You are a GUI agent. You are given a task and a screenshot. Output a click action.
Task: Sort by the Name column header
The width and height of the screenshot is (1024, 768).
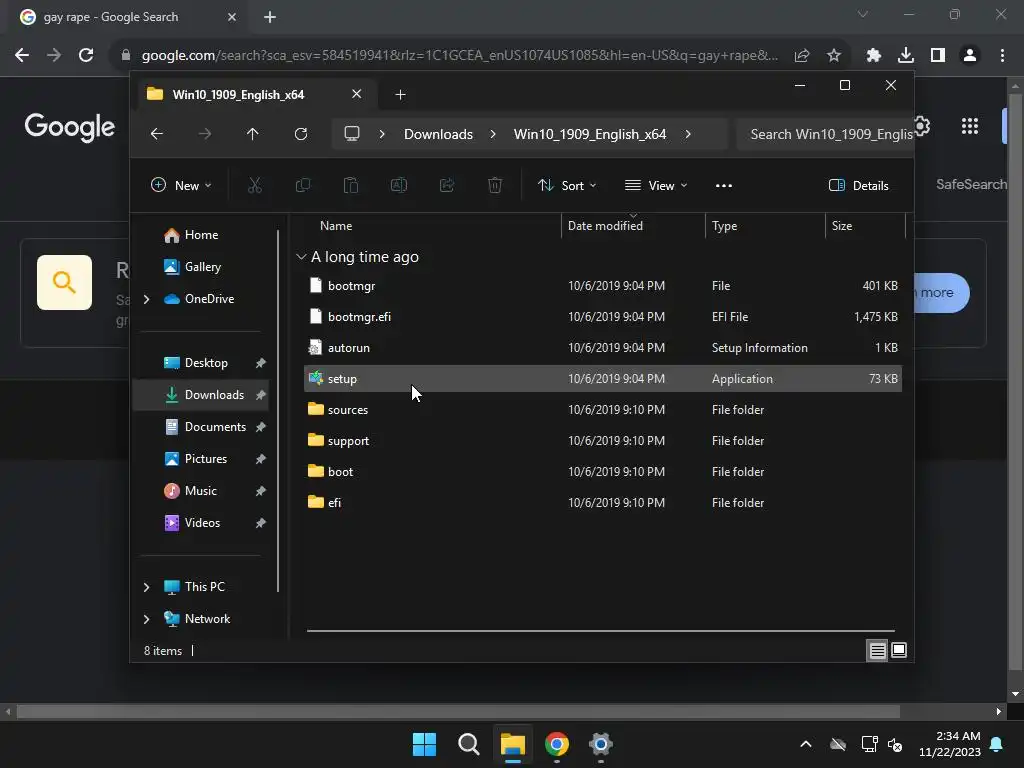click(x=432, y=226)
